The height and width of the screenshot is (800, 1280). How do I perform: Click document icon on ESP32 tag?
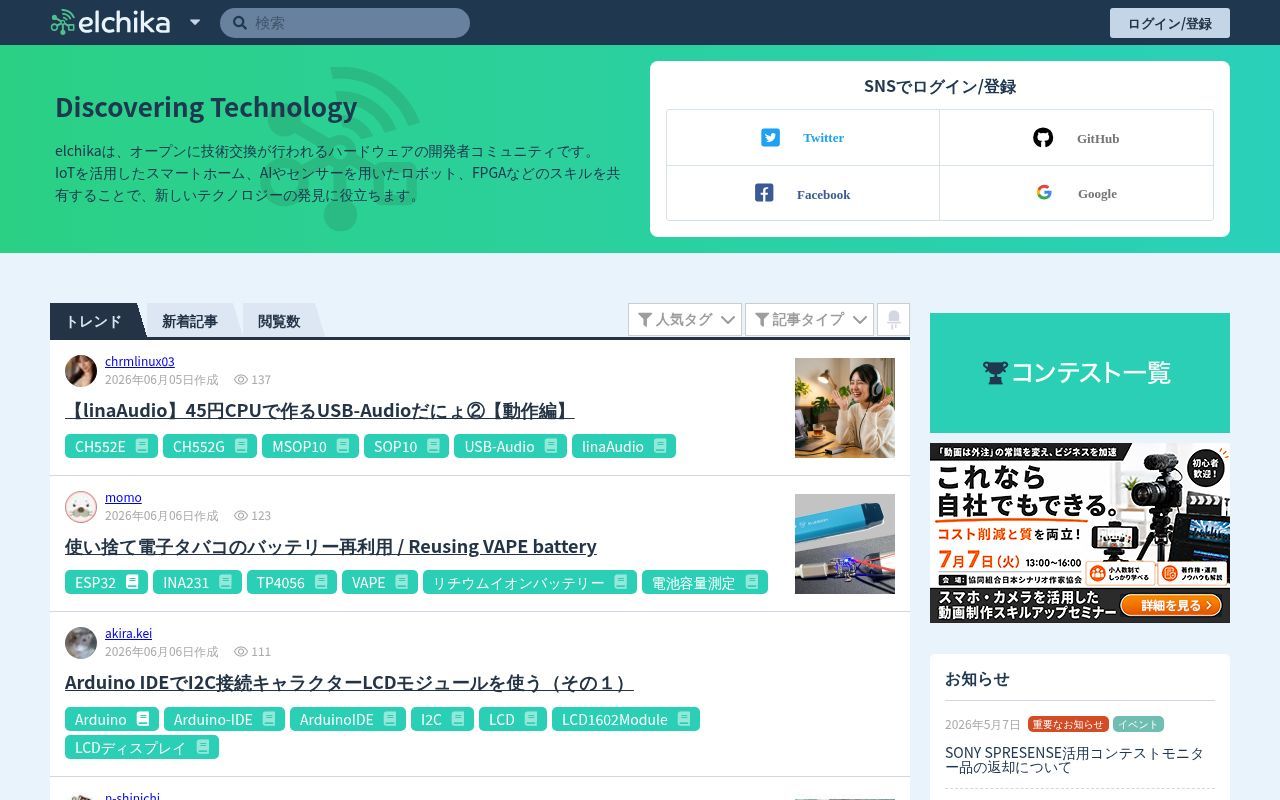coord(132,582)
